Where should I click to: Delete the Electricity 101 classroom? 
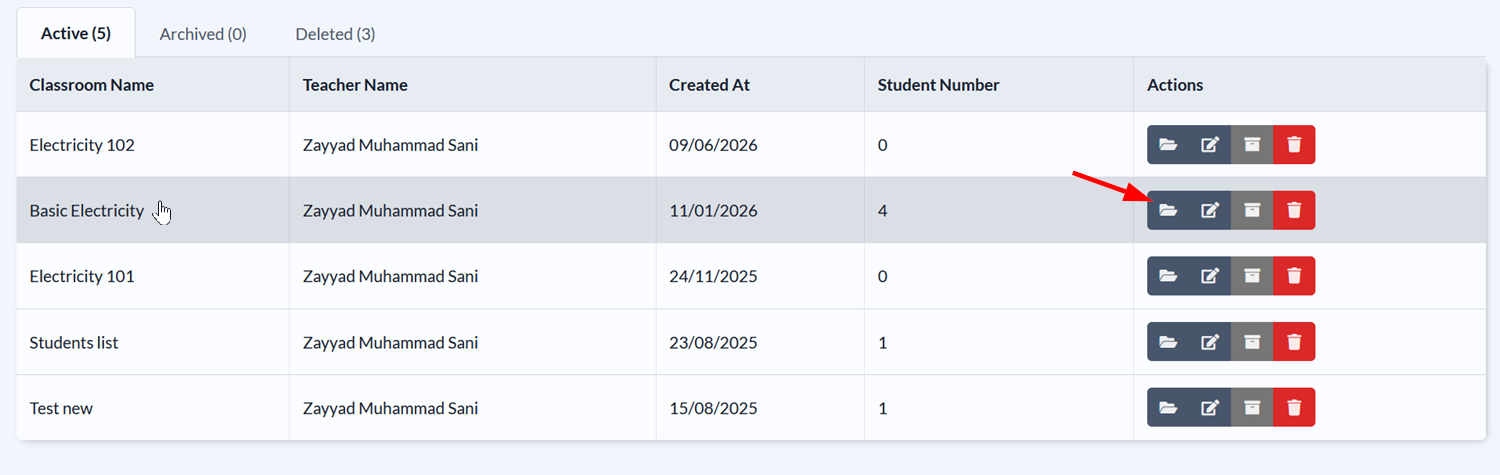coord(1294,276)
